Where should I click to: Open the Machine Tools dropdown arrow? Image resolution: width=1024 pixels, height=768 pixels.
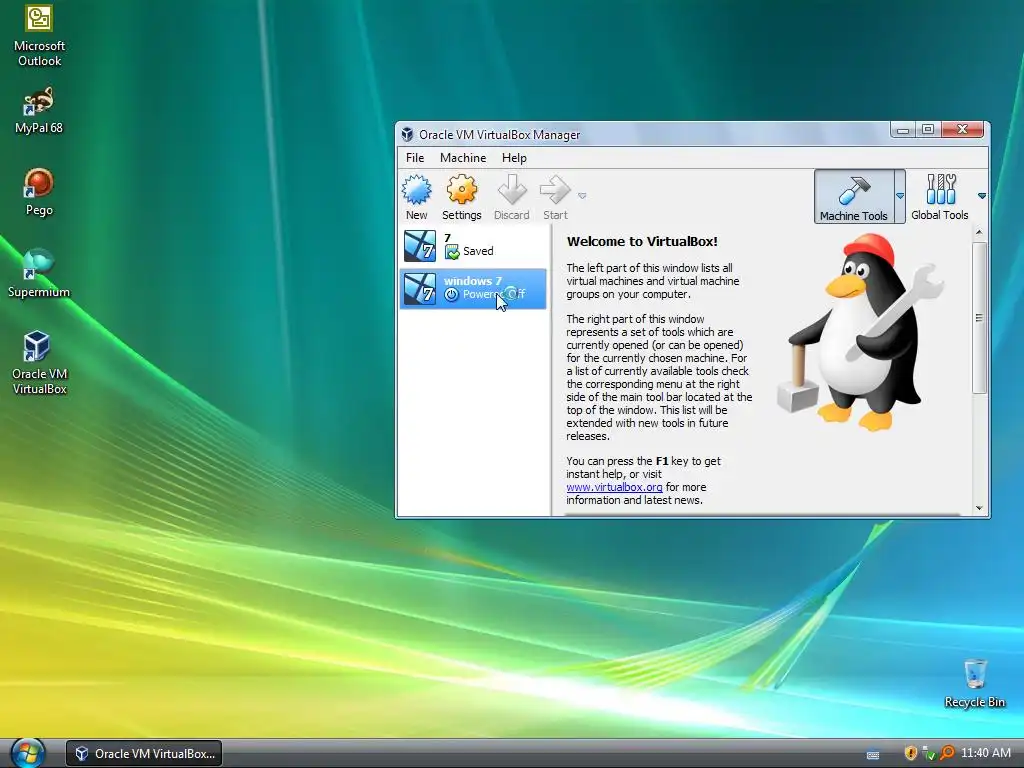pos(900,196)
